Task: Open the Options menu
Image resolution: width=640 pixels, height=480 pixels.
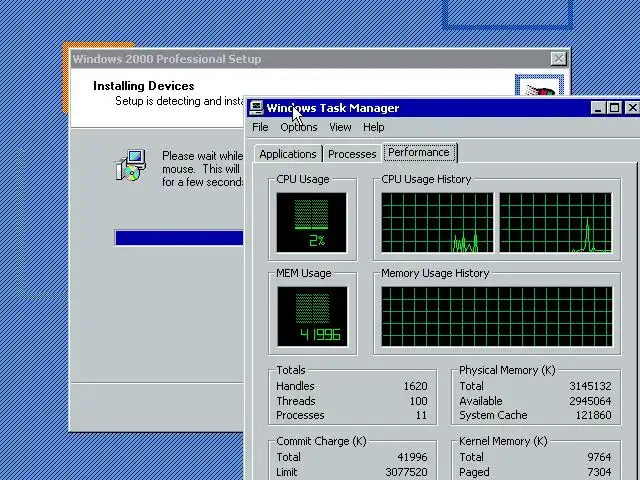Action: click(x=299, y=127)
